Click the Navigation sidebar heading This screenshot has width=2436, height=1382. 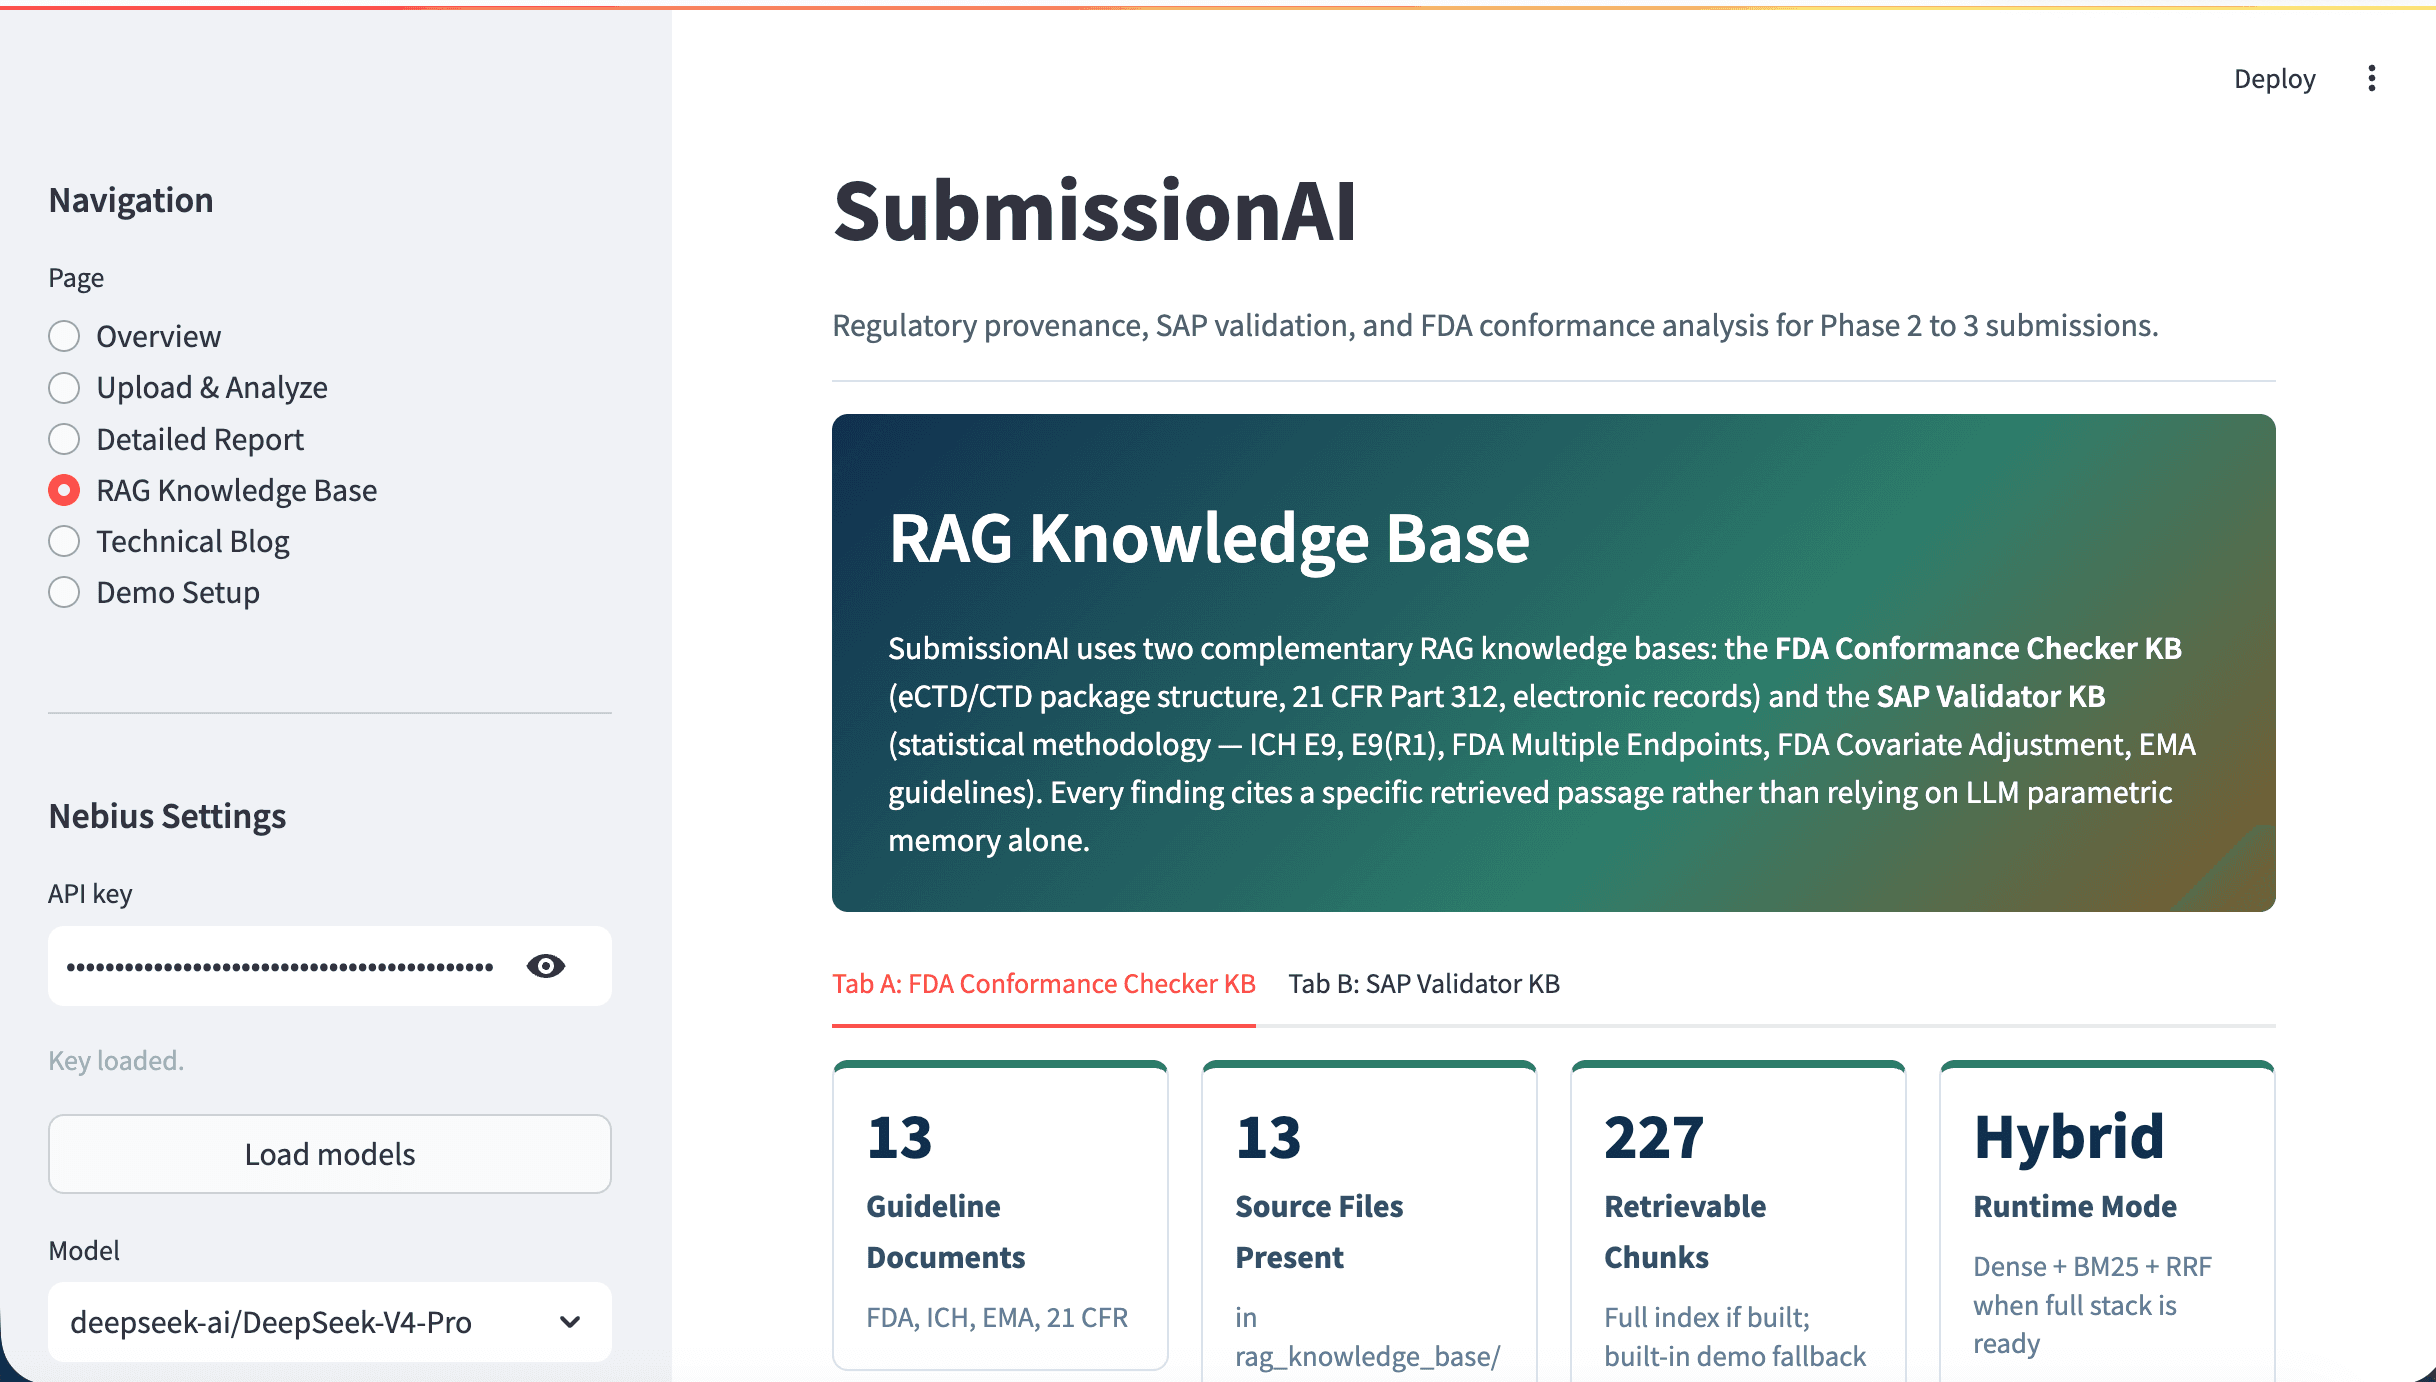pos(131,200)
